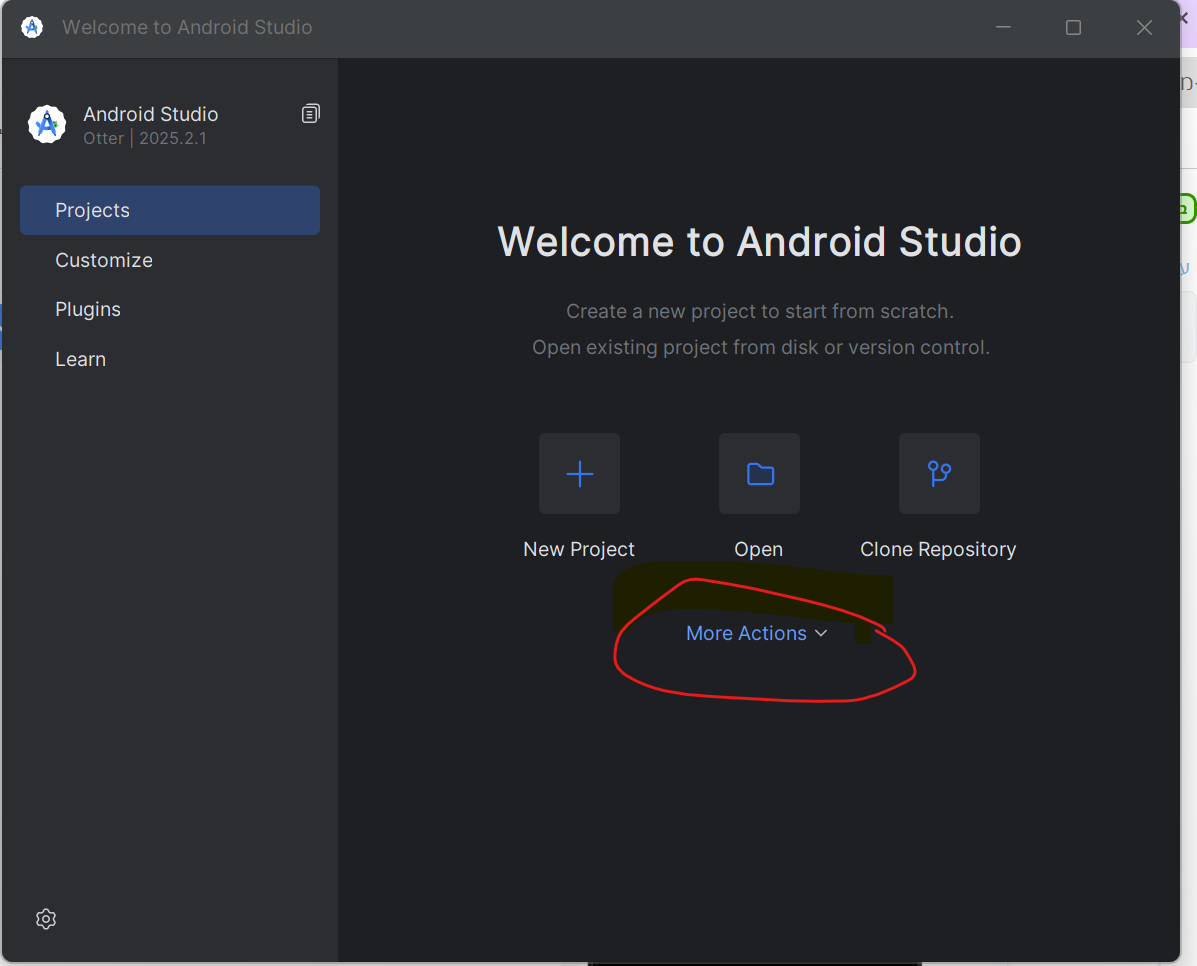
Task: Switch to the Customize tab
Action: pos(104,260)
